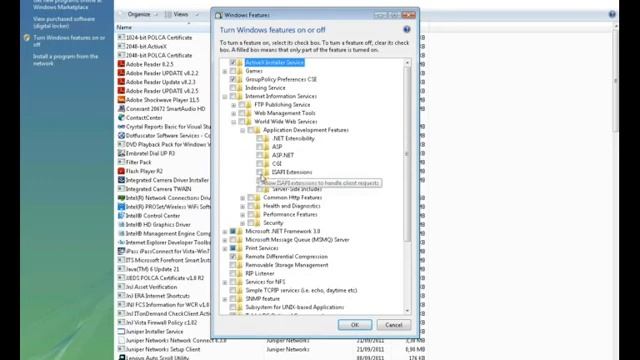The height and width of the screenshot is (360, 640).
Task: Check the ASP.NET feature box
Action: (x=260, y=155)
